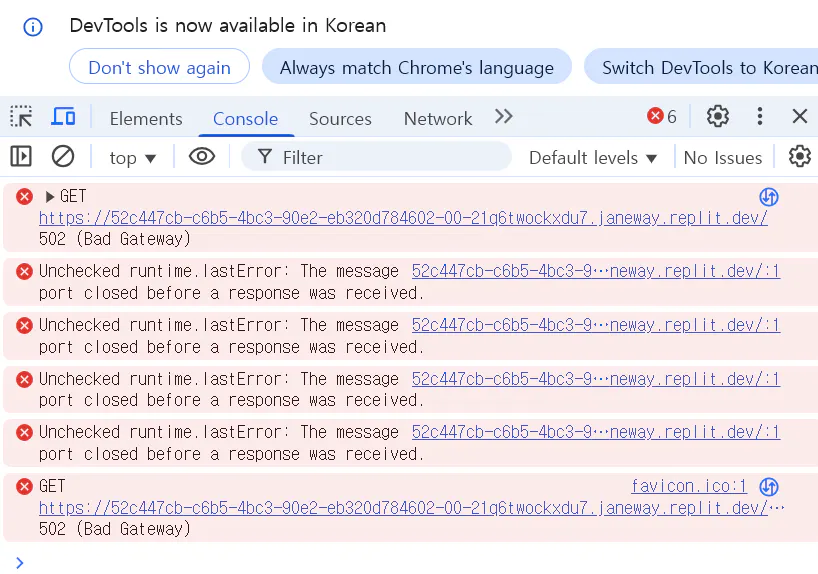Open the last GET 502 replit.dev URL
818x574 pixels.
(x=403, y=508)
